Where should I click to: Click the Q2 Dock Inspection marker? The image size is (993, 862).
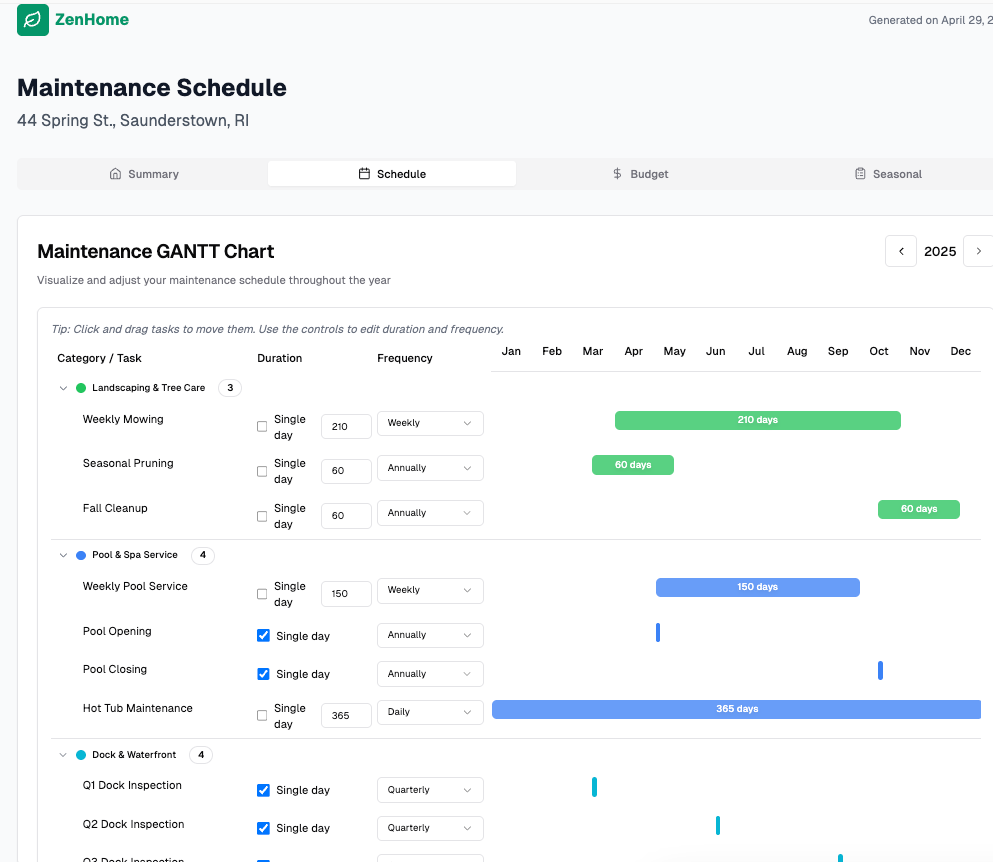718,825
